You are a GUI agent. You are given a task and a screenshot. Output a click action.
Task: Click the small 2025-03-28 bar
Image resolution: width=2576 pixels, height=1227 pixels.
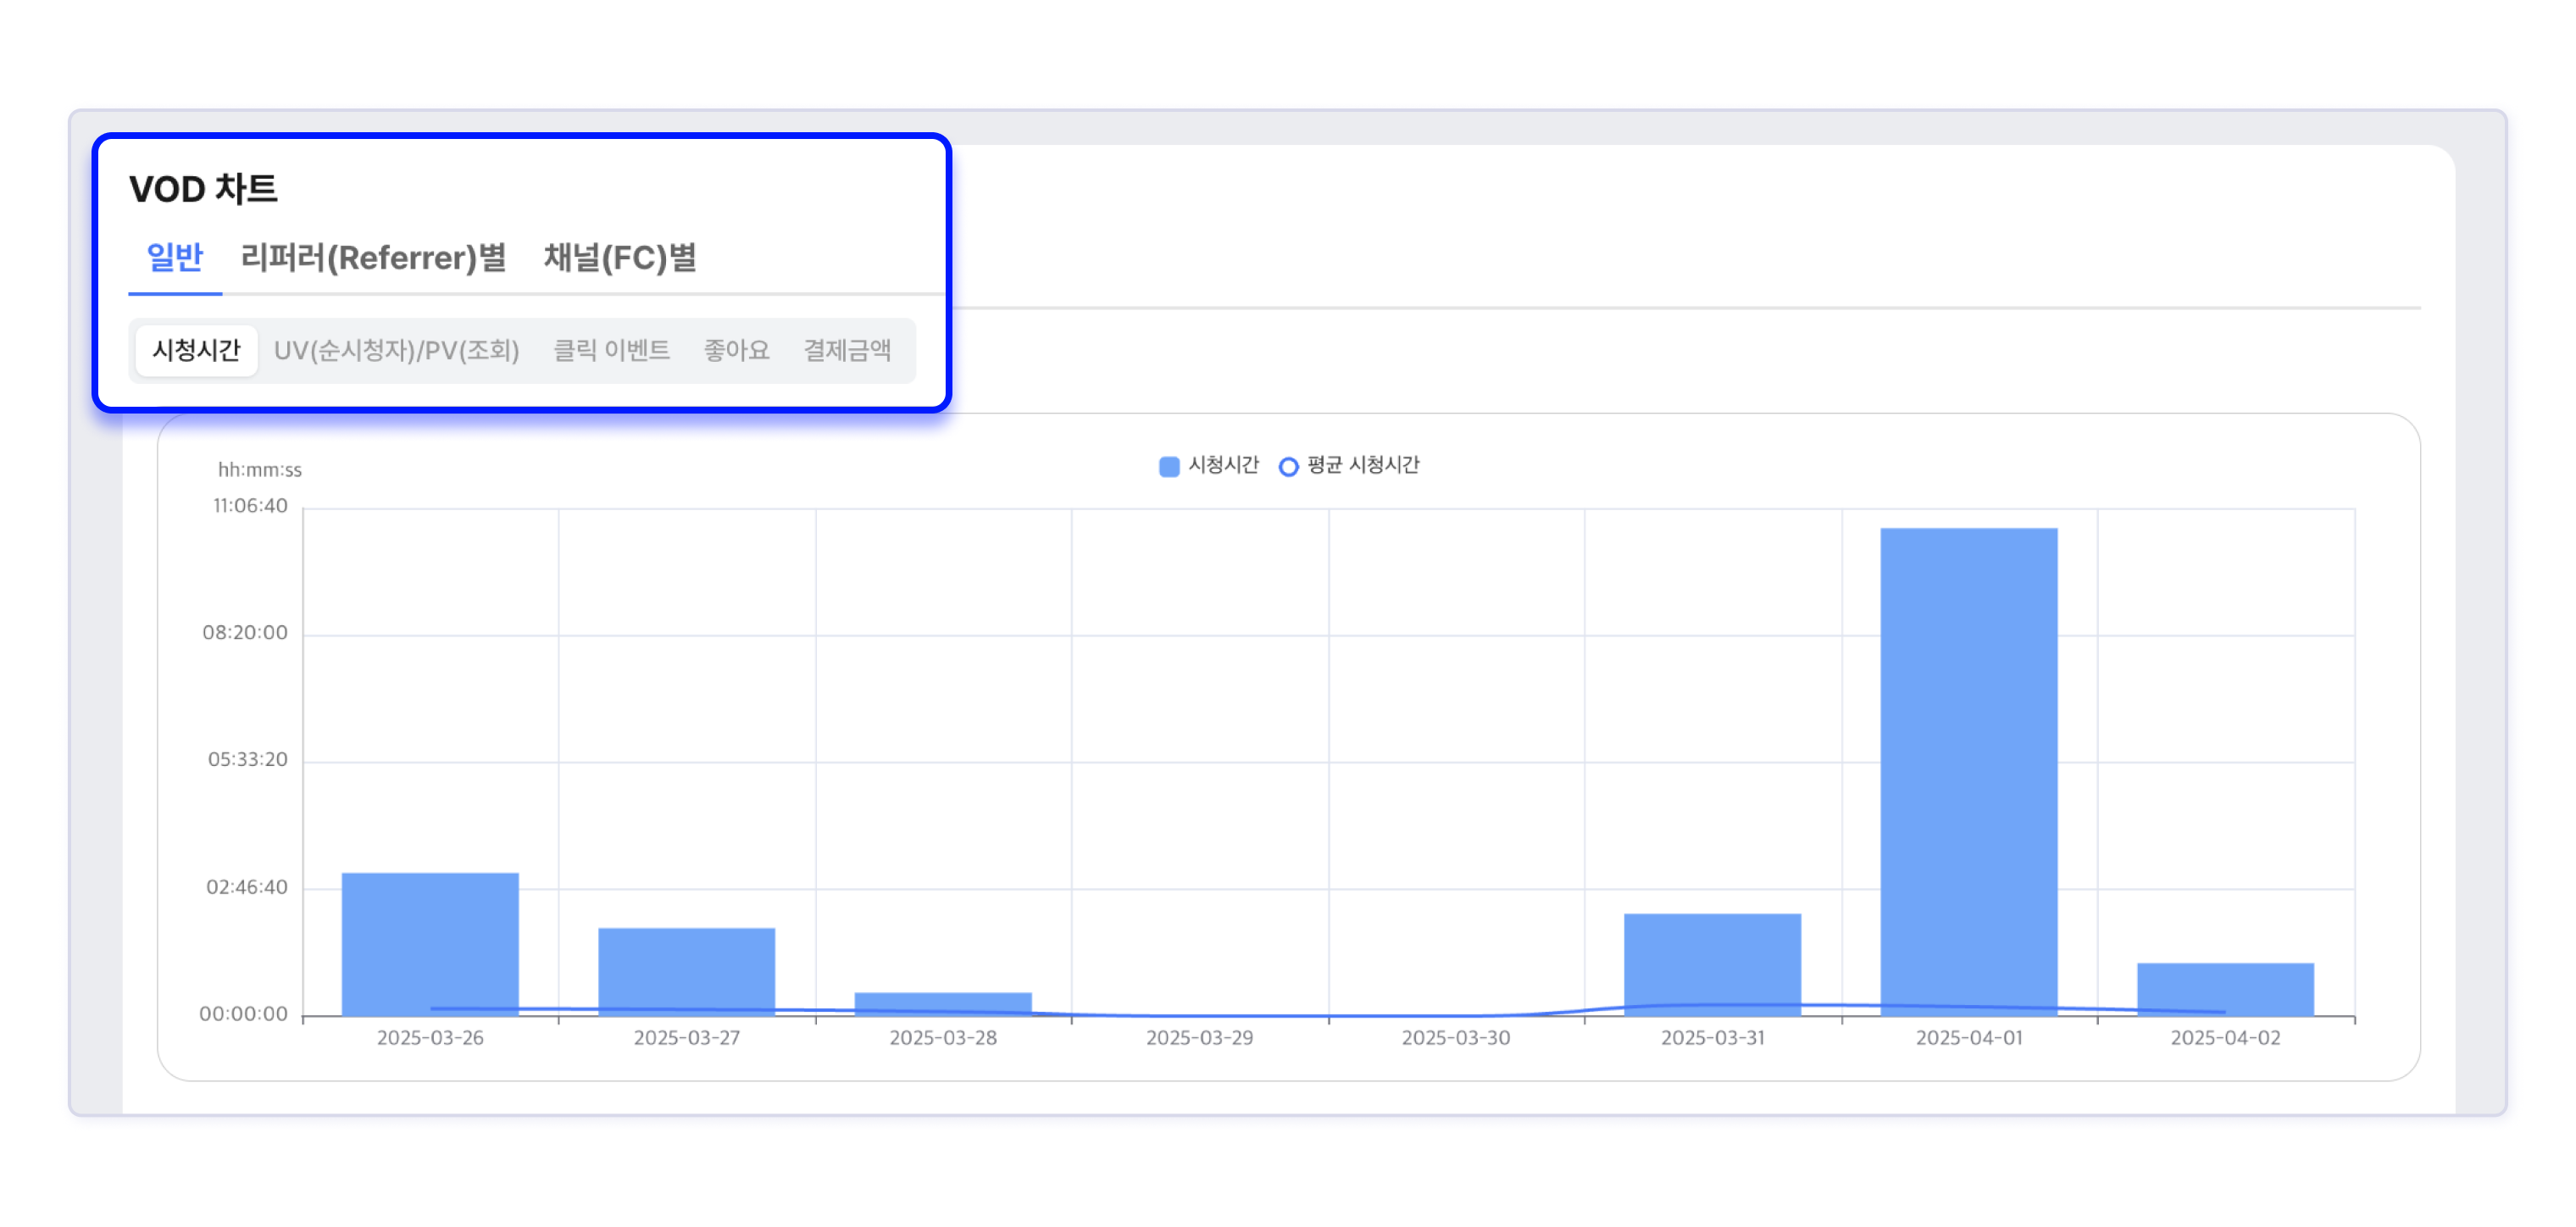[943, 1001]
